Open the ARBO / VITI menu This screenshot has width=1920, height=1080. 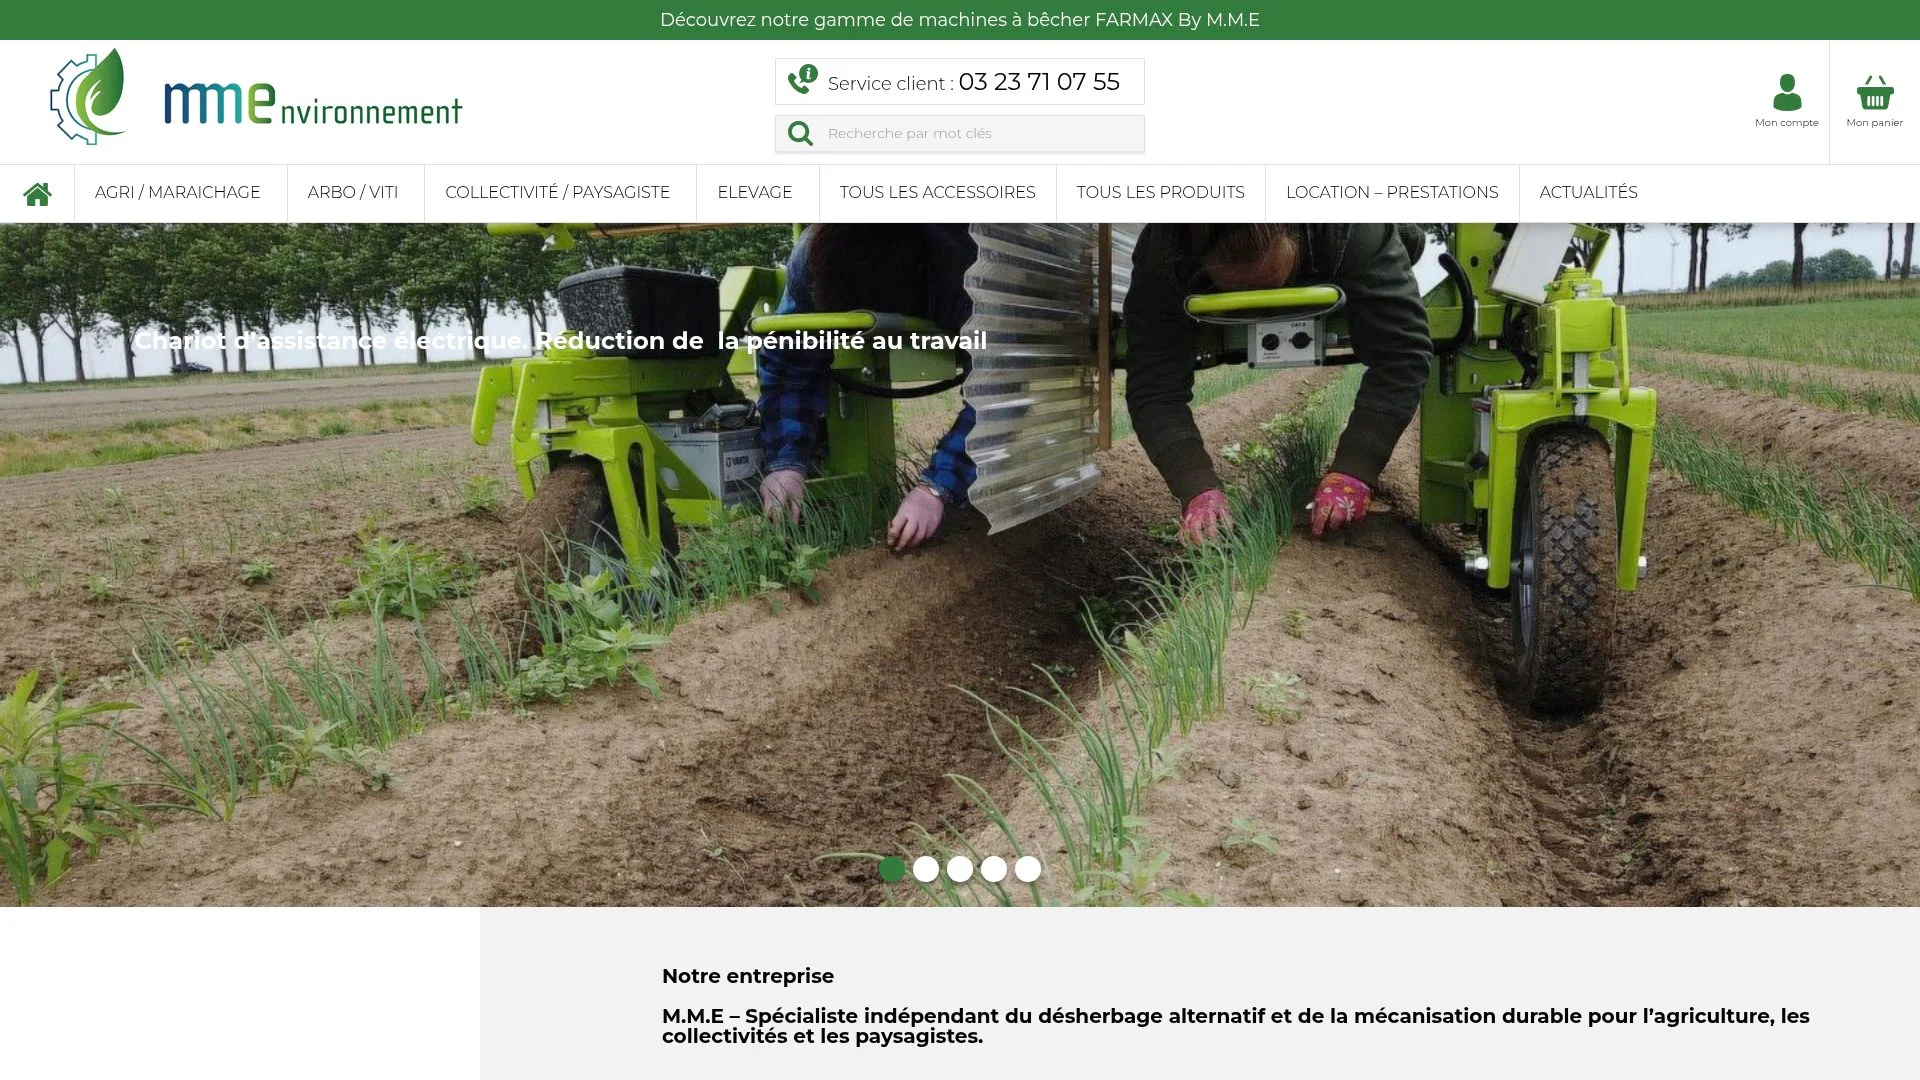pos(353,192)
